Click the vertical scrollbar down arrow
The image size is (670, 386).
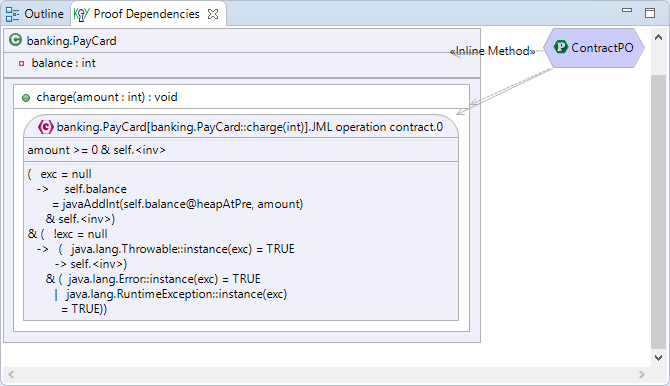(658, 358)
